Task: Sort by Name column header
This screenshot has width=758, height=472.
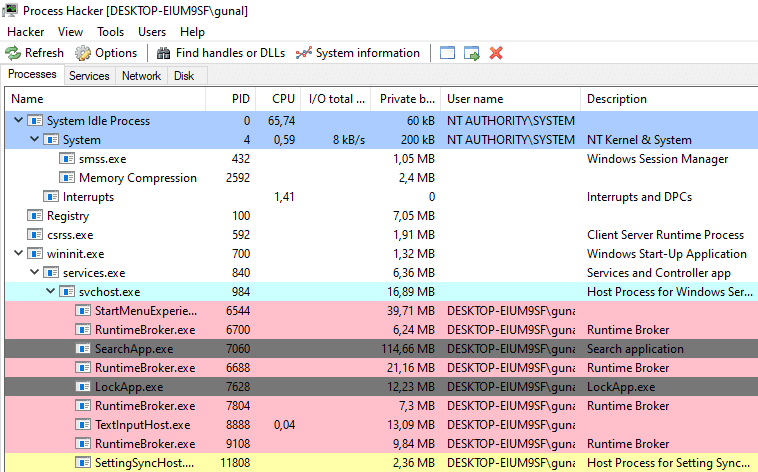Action: click(x=105, y=99)
